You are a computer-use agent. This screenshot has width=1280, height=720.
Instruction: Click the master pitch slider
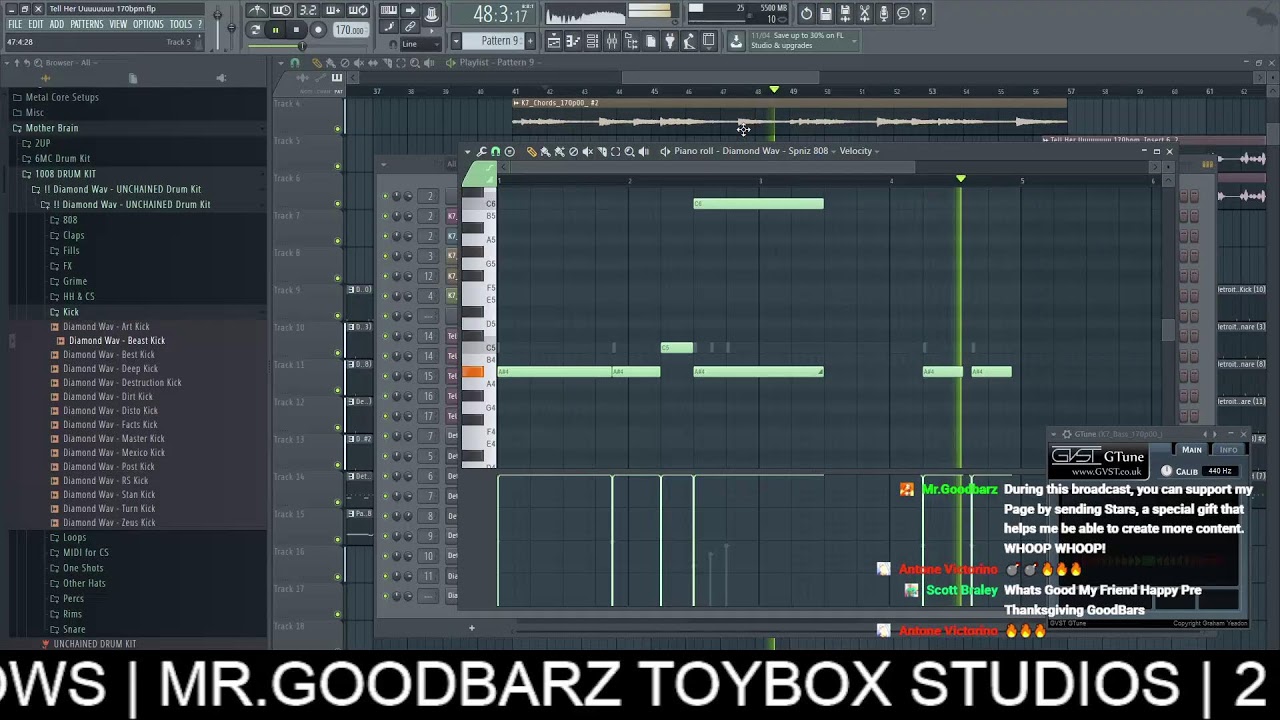[231, 28]
